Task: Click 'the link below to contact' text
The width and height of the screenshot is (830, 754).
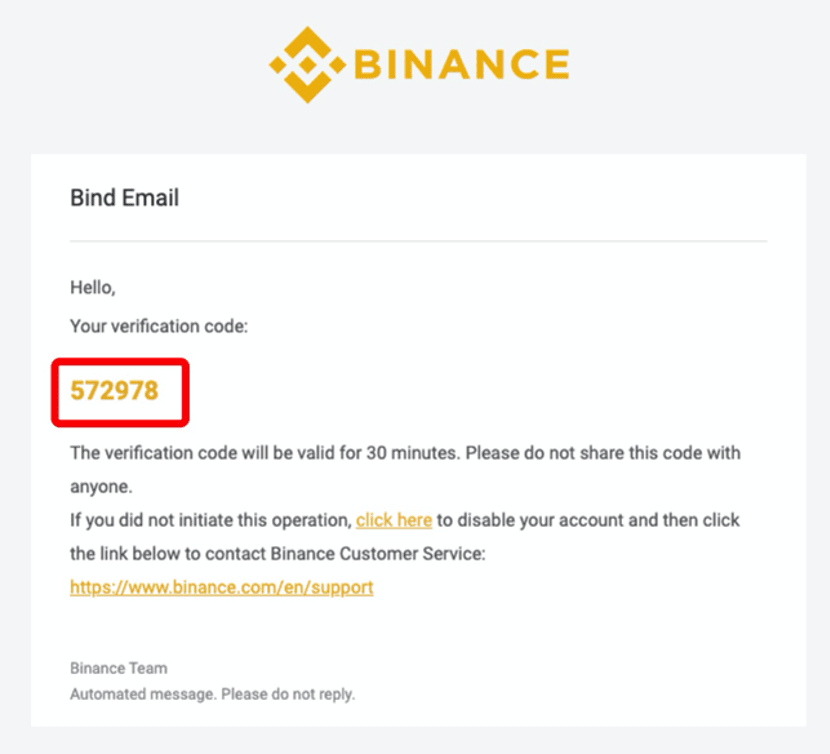Action: (168, 553)
